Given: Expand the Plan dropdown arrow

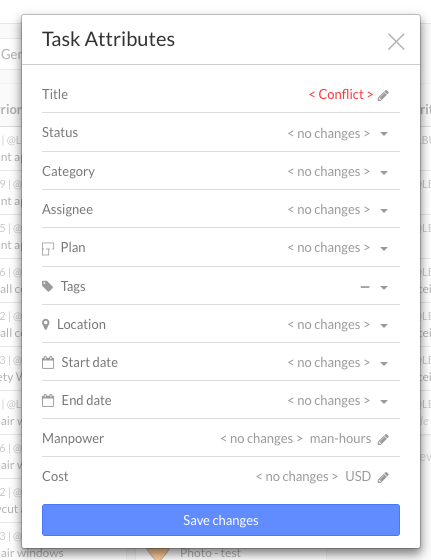Looking at the screenshot, I should click(x=384, y=249).
